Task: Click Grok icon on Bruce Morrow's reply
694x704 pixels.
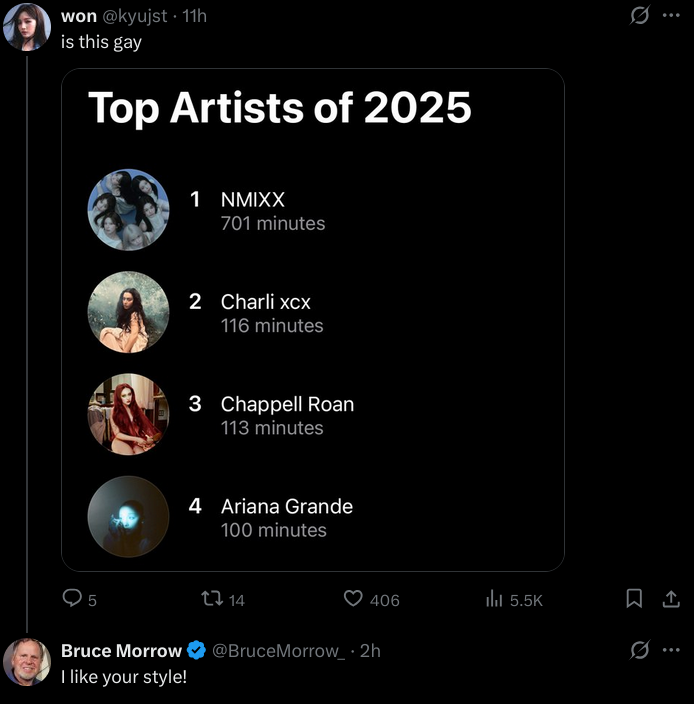Action: point(637,651)
